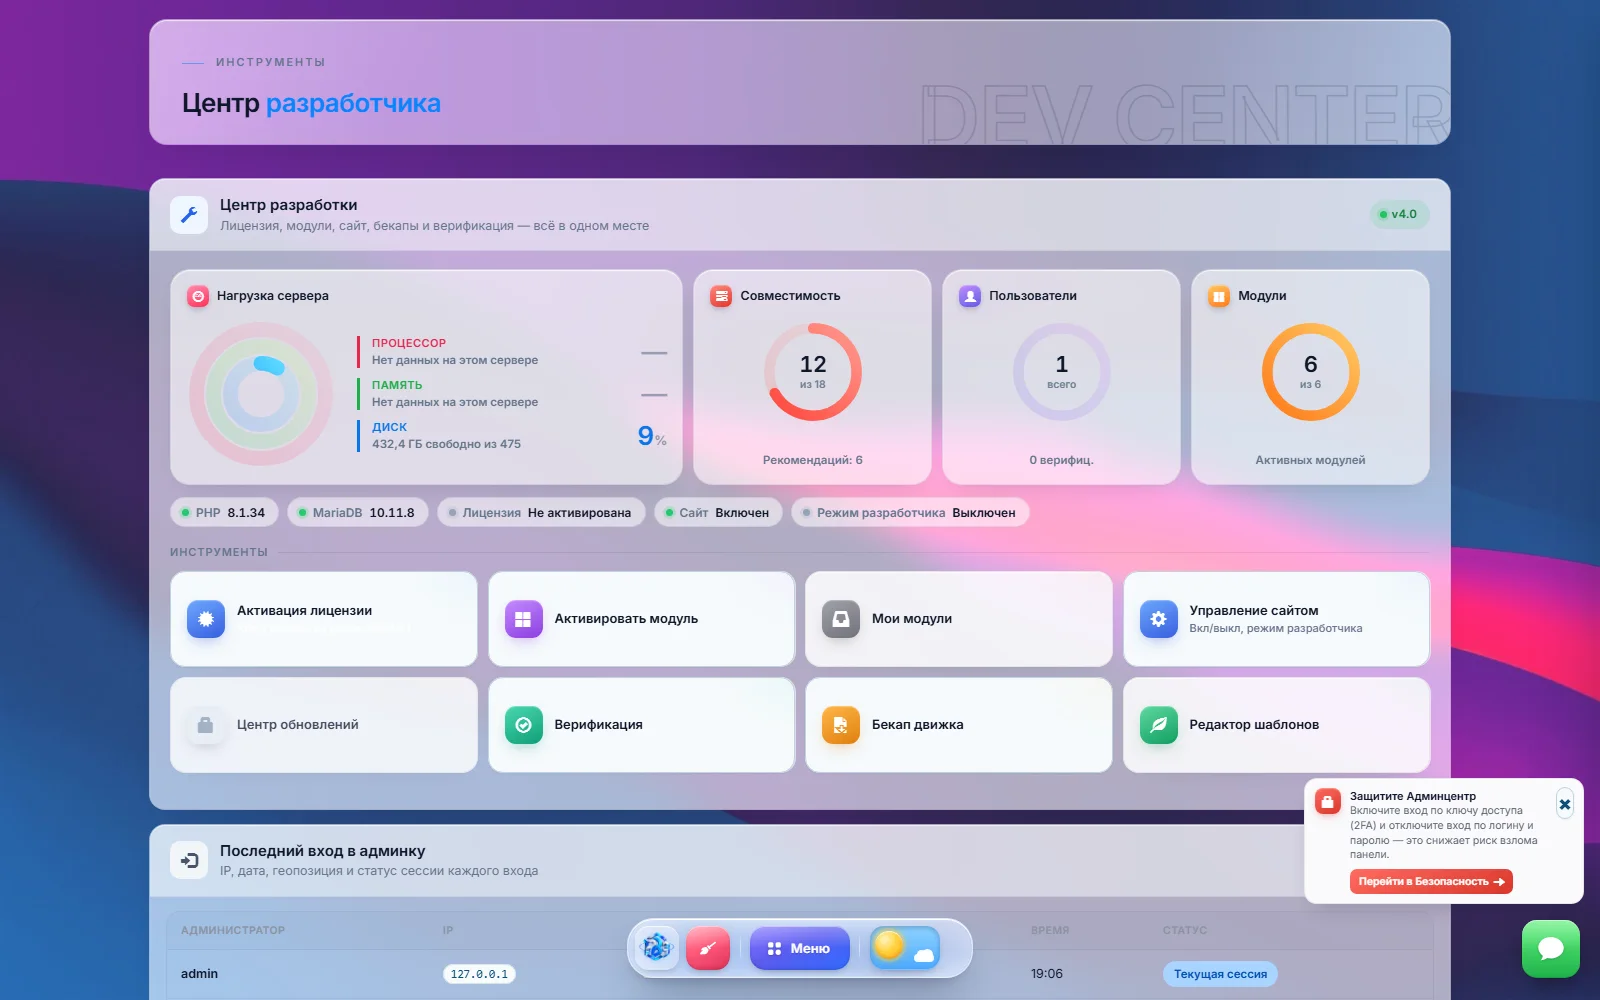Image resolution: width=1600 pixels, height=1000 pixels.
Task: Click the PHP 8.1.34 status pill
Action: 225,513
